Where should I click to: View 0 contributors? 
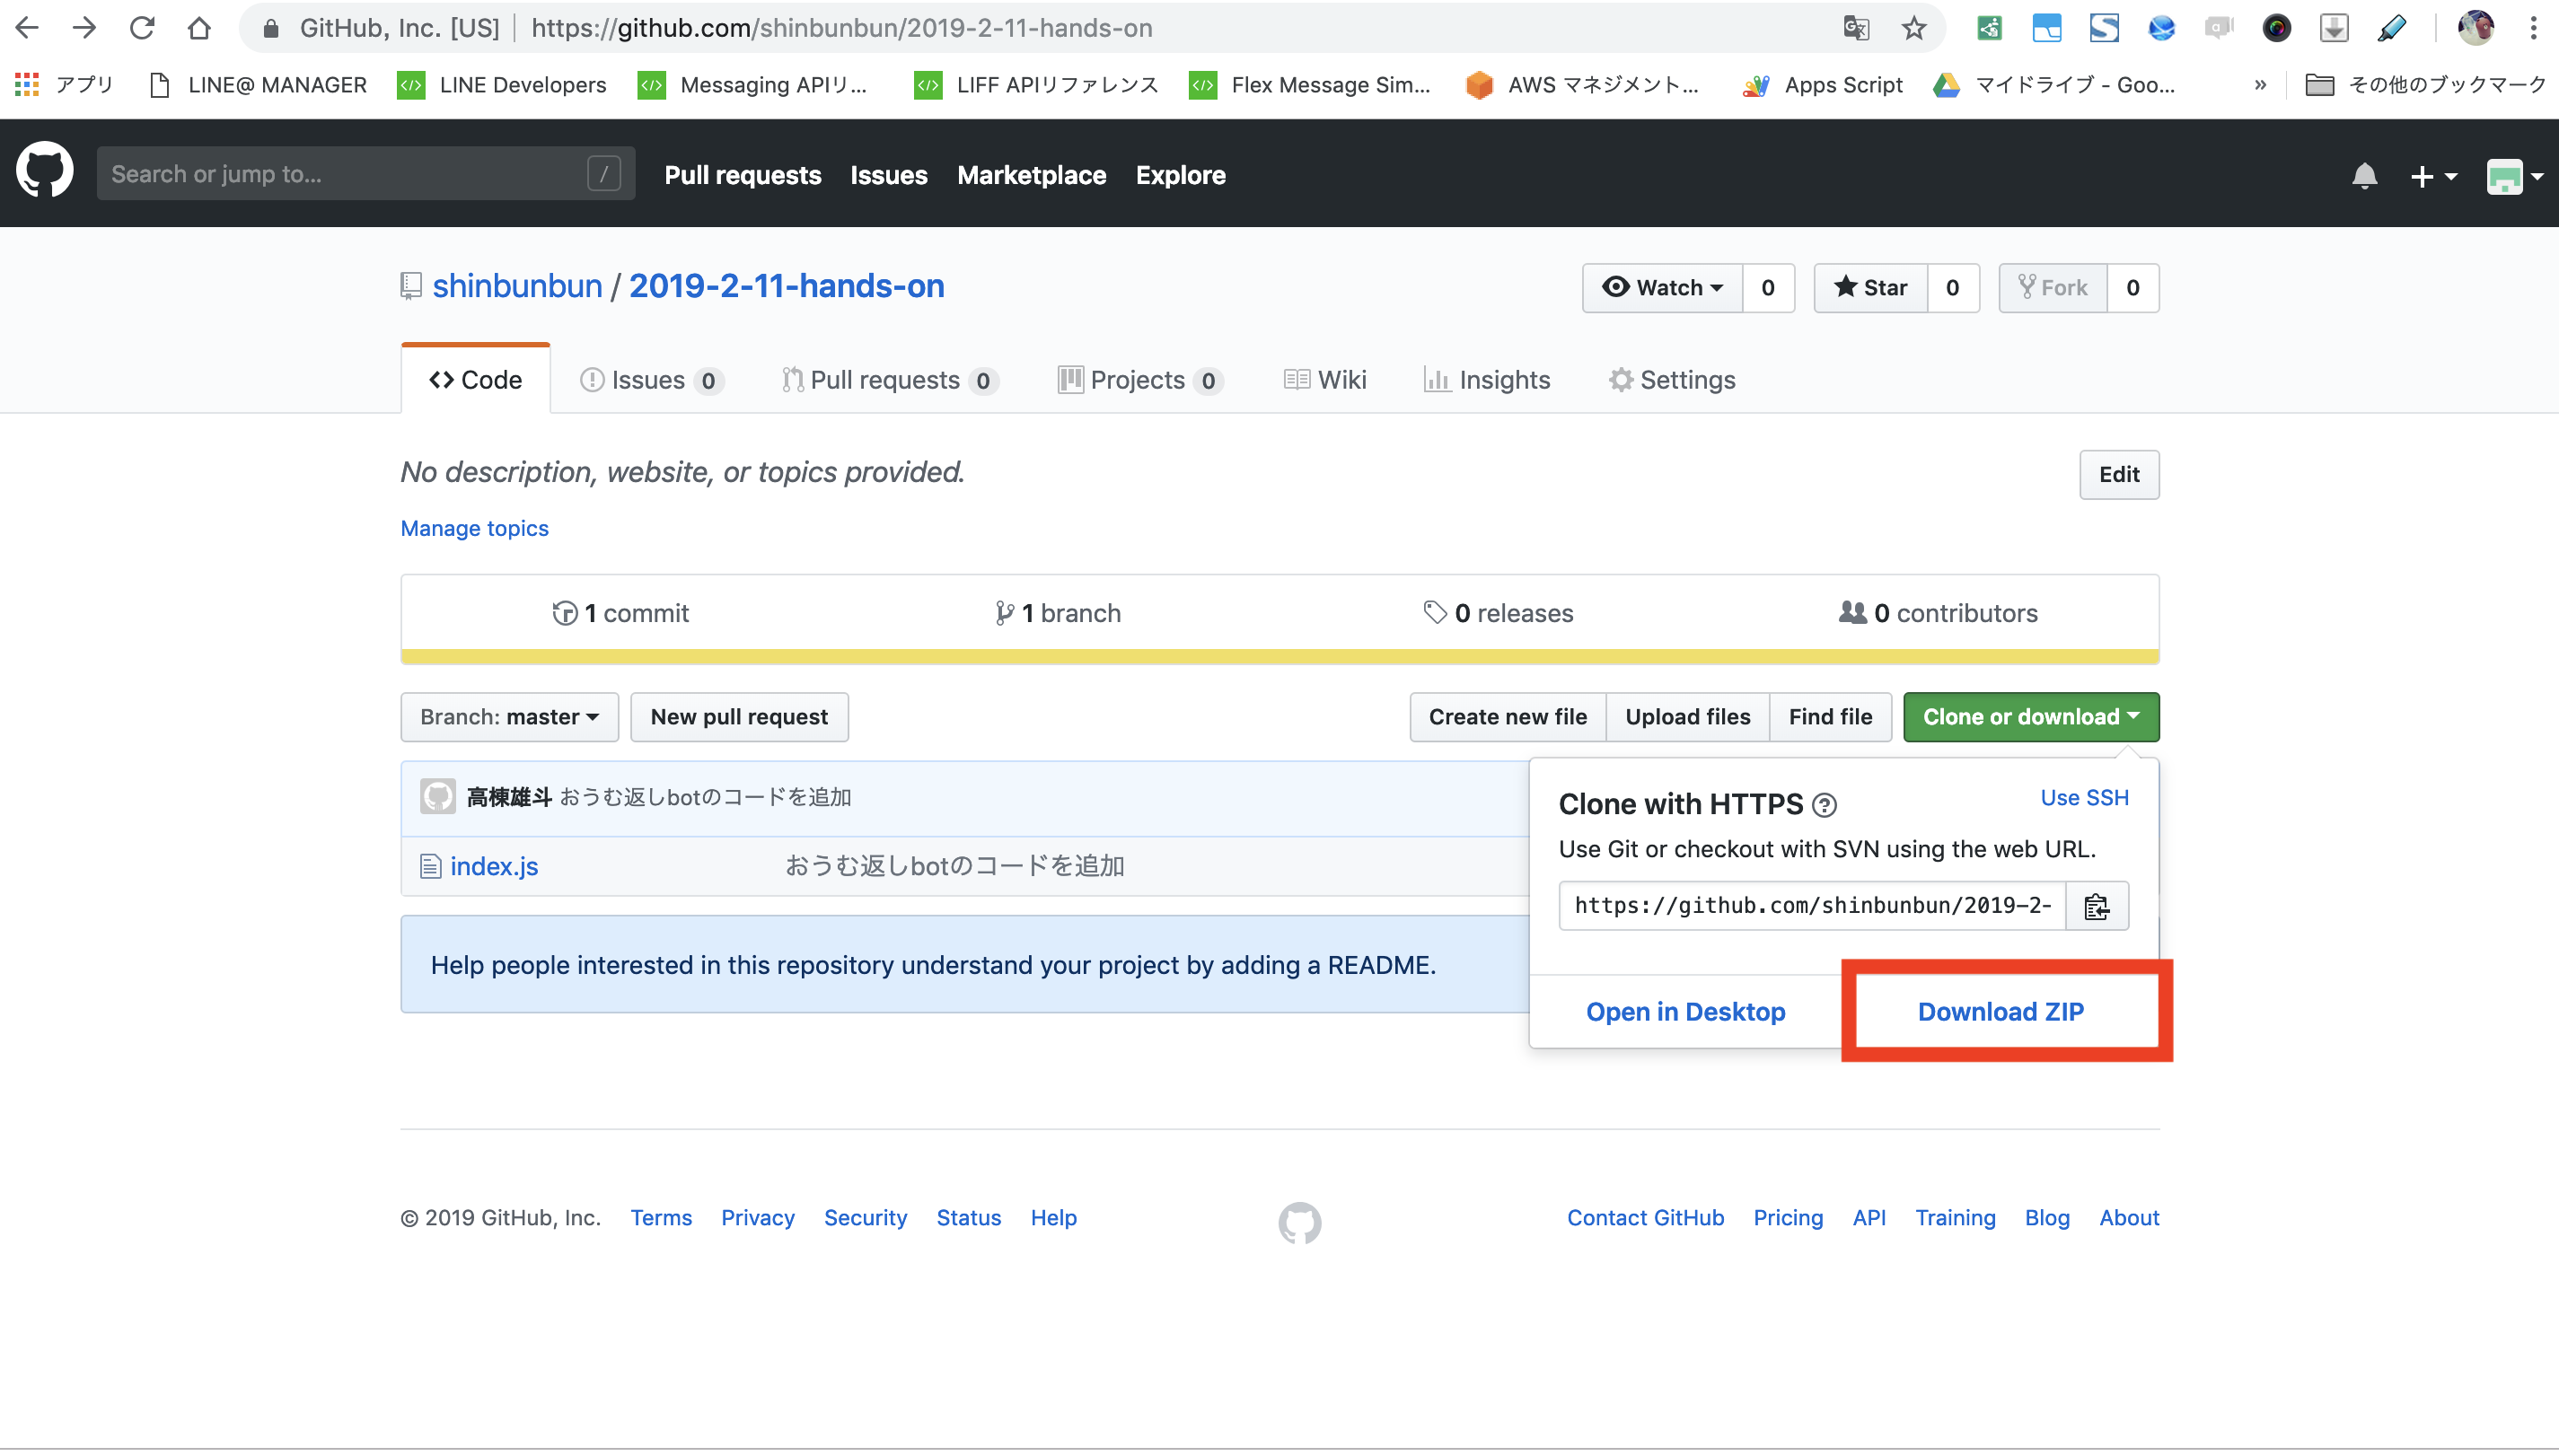click(x=1938, y=613)
